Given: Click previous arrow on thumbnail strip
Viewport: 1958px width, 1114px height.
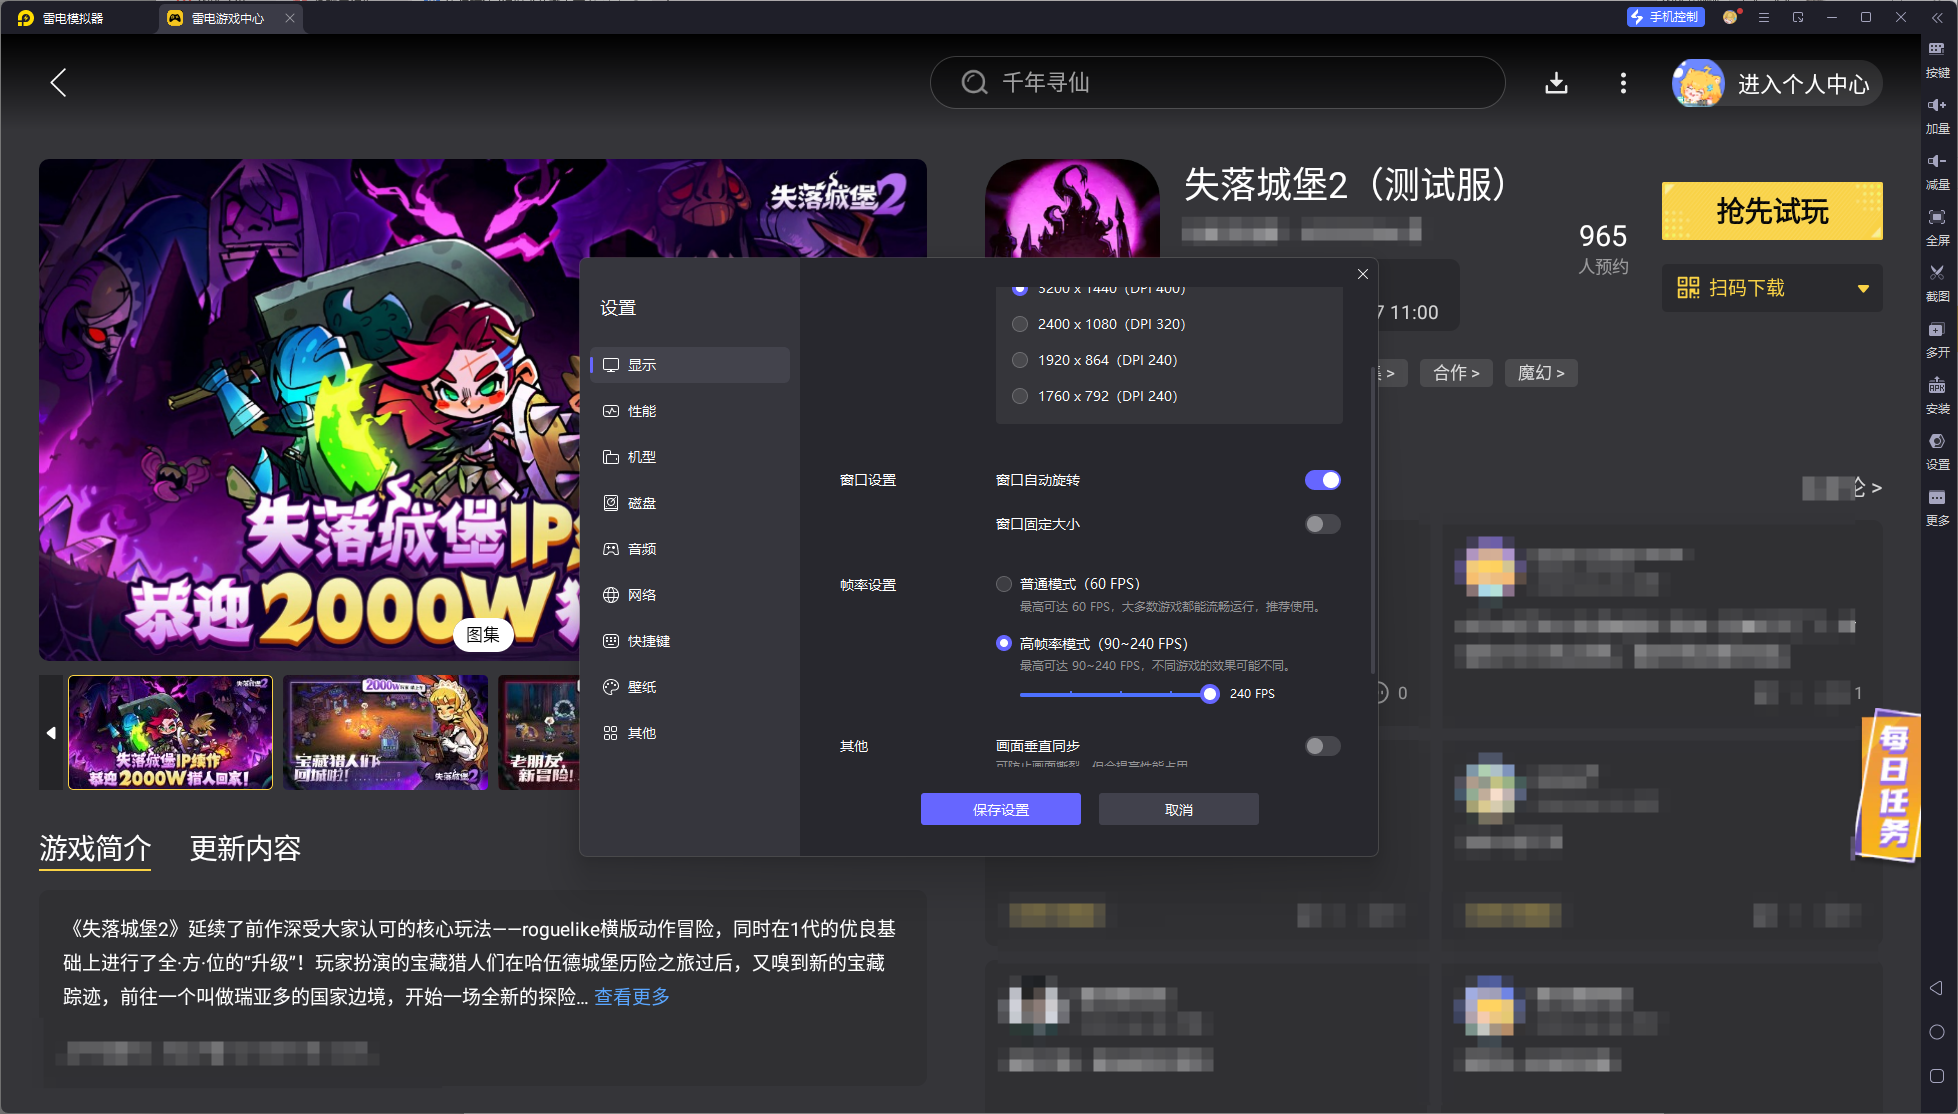Looking at the screenshot, I should click(x=51, y=733).
